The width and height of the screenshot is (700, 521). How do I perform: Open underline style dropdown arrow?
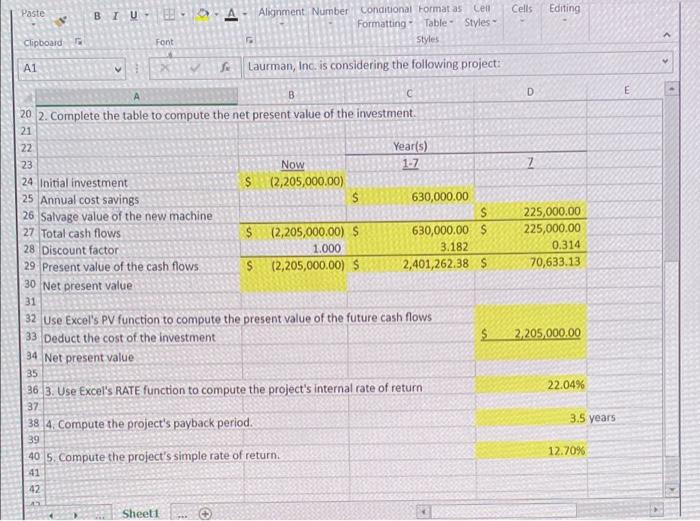[146, 16]
